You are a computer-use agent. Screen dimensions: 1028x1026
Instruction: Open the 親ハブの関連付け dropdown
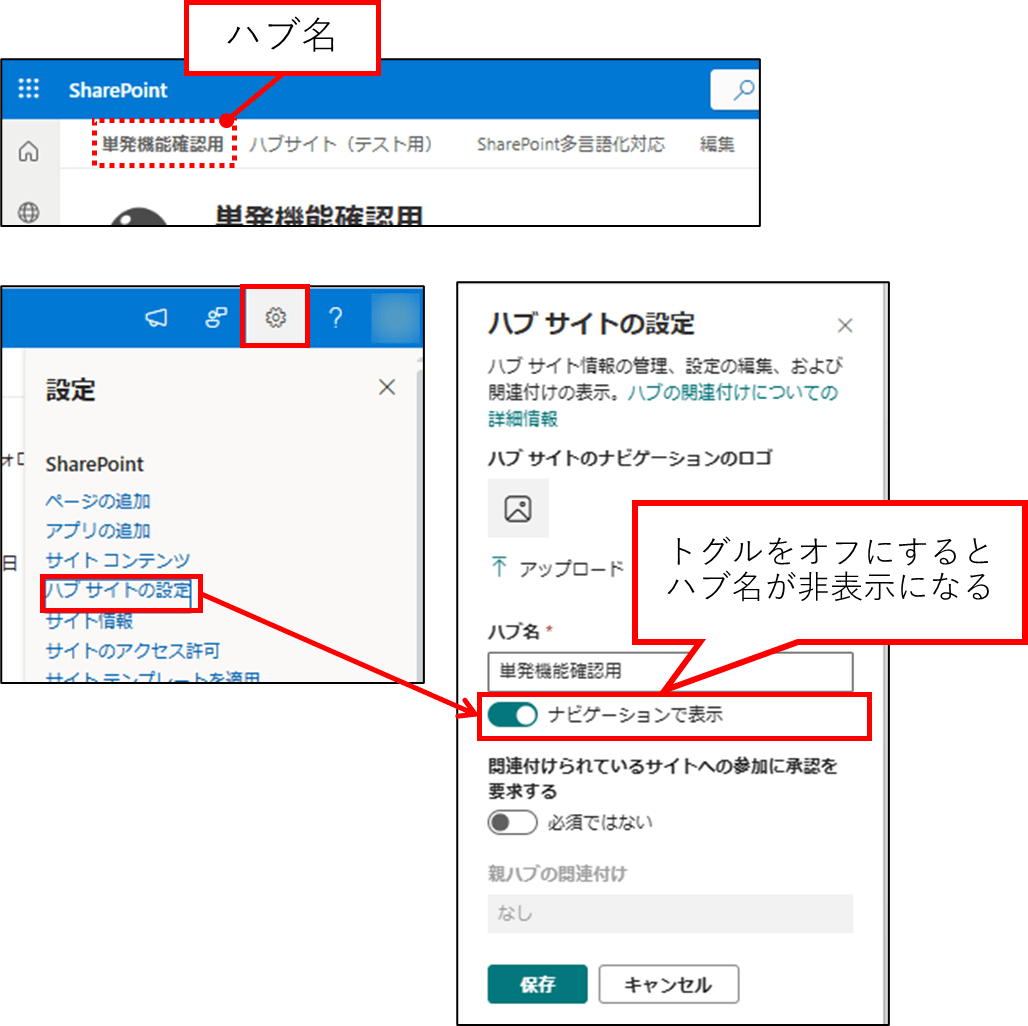670,914
